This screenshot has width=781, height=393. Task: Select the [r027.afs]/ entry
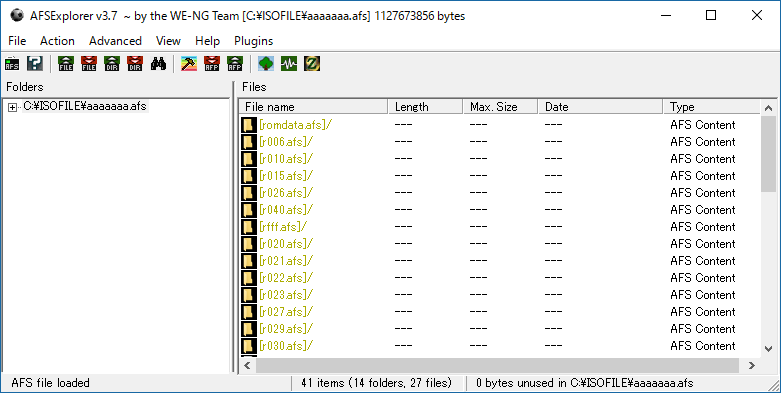286,311
